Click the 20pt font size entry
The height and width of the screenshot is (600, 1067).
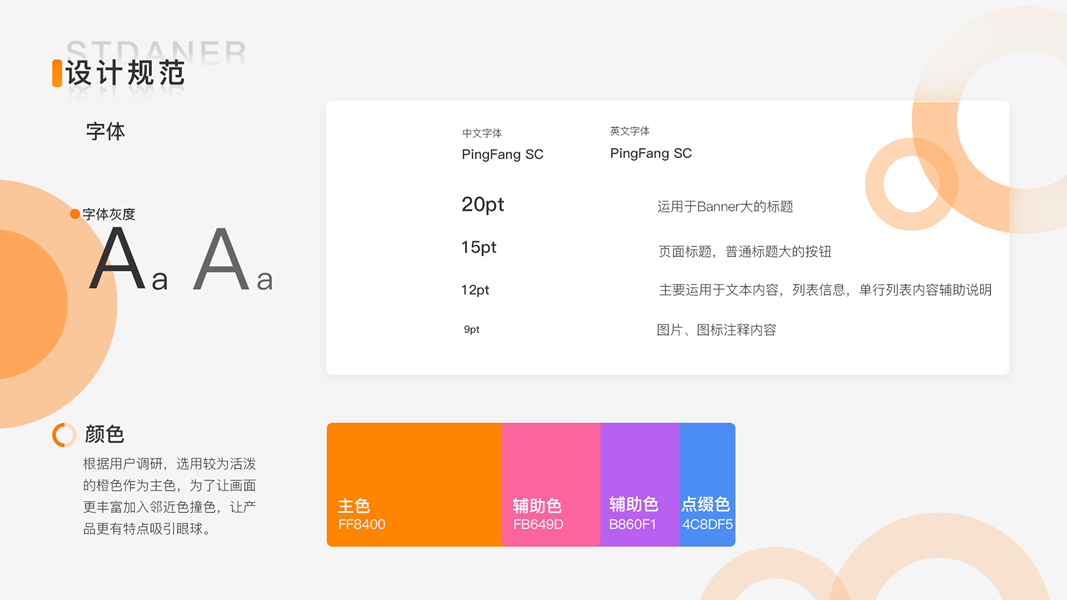[482, 205]
